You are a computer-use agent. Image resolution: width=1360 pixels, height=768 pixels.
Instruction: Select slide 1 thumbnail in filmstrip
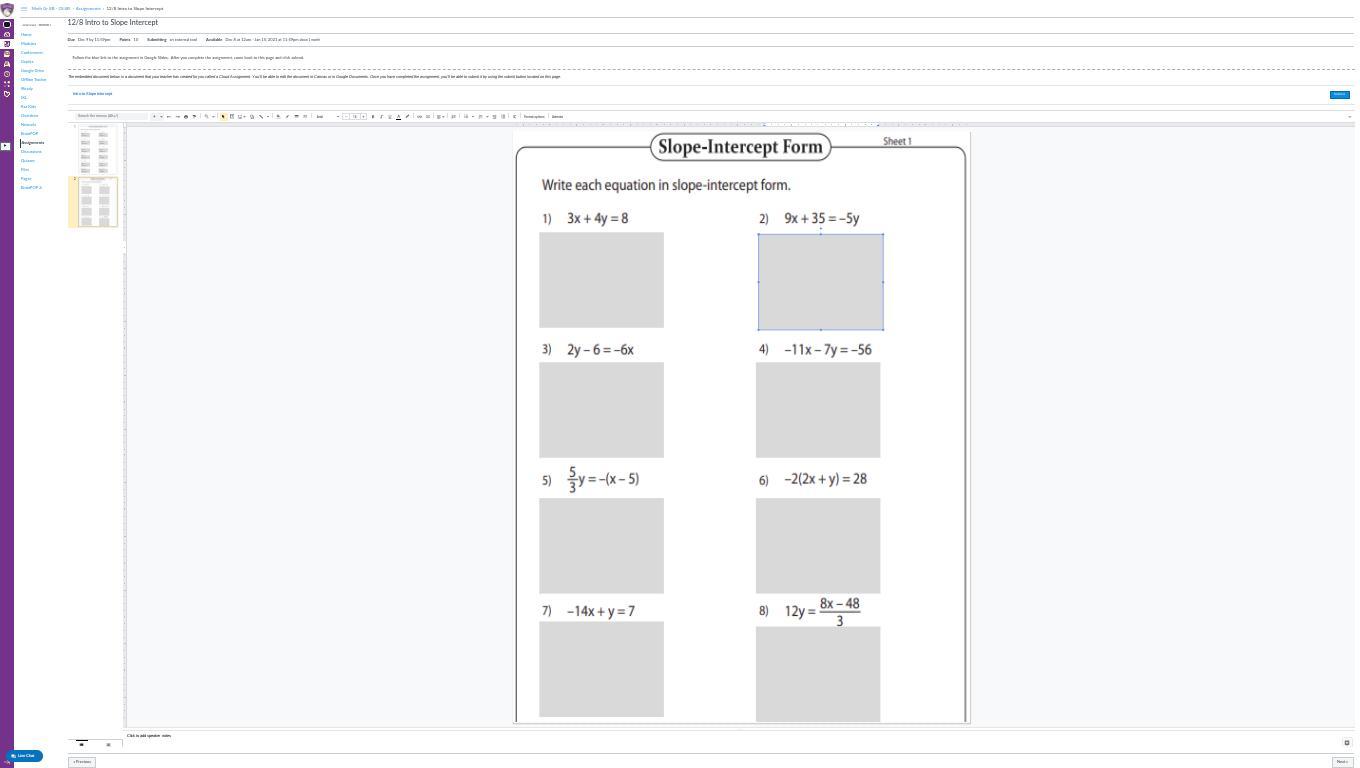97,149
